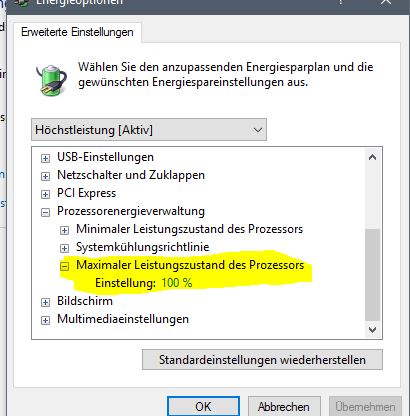The image size is (410, 416).
Task: Click the scrollbar up arrow
Action: pos(372,157)
